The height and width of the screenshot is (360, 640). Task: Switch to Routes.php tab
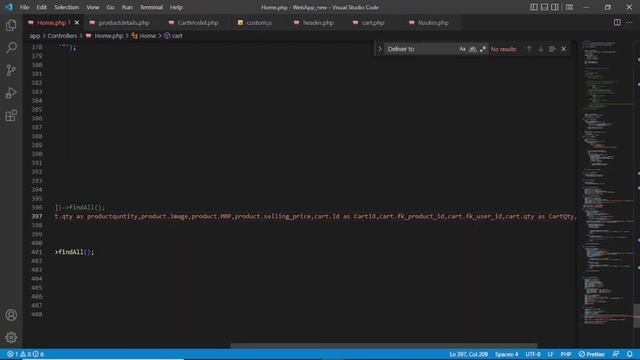(x=433, y=23)
